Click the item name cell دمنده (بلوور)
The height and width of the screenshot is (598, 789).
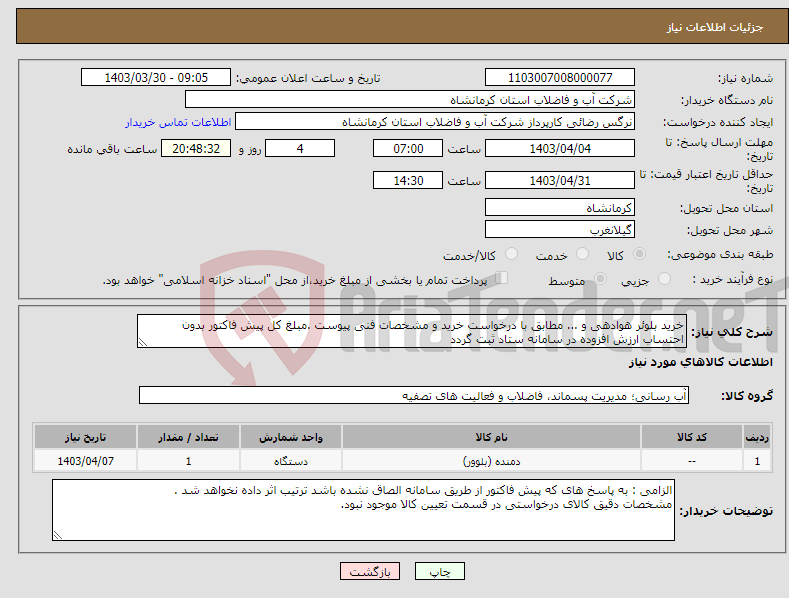[x=491, y=461]
